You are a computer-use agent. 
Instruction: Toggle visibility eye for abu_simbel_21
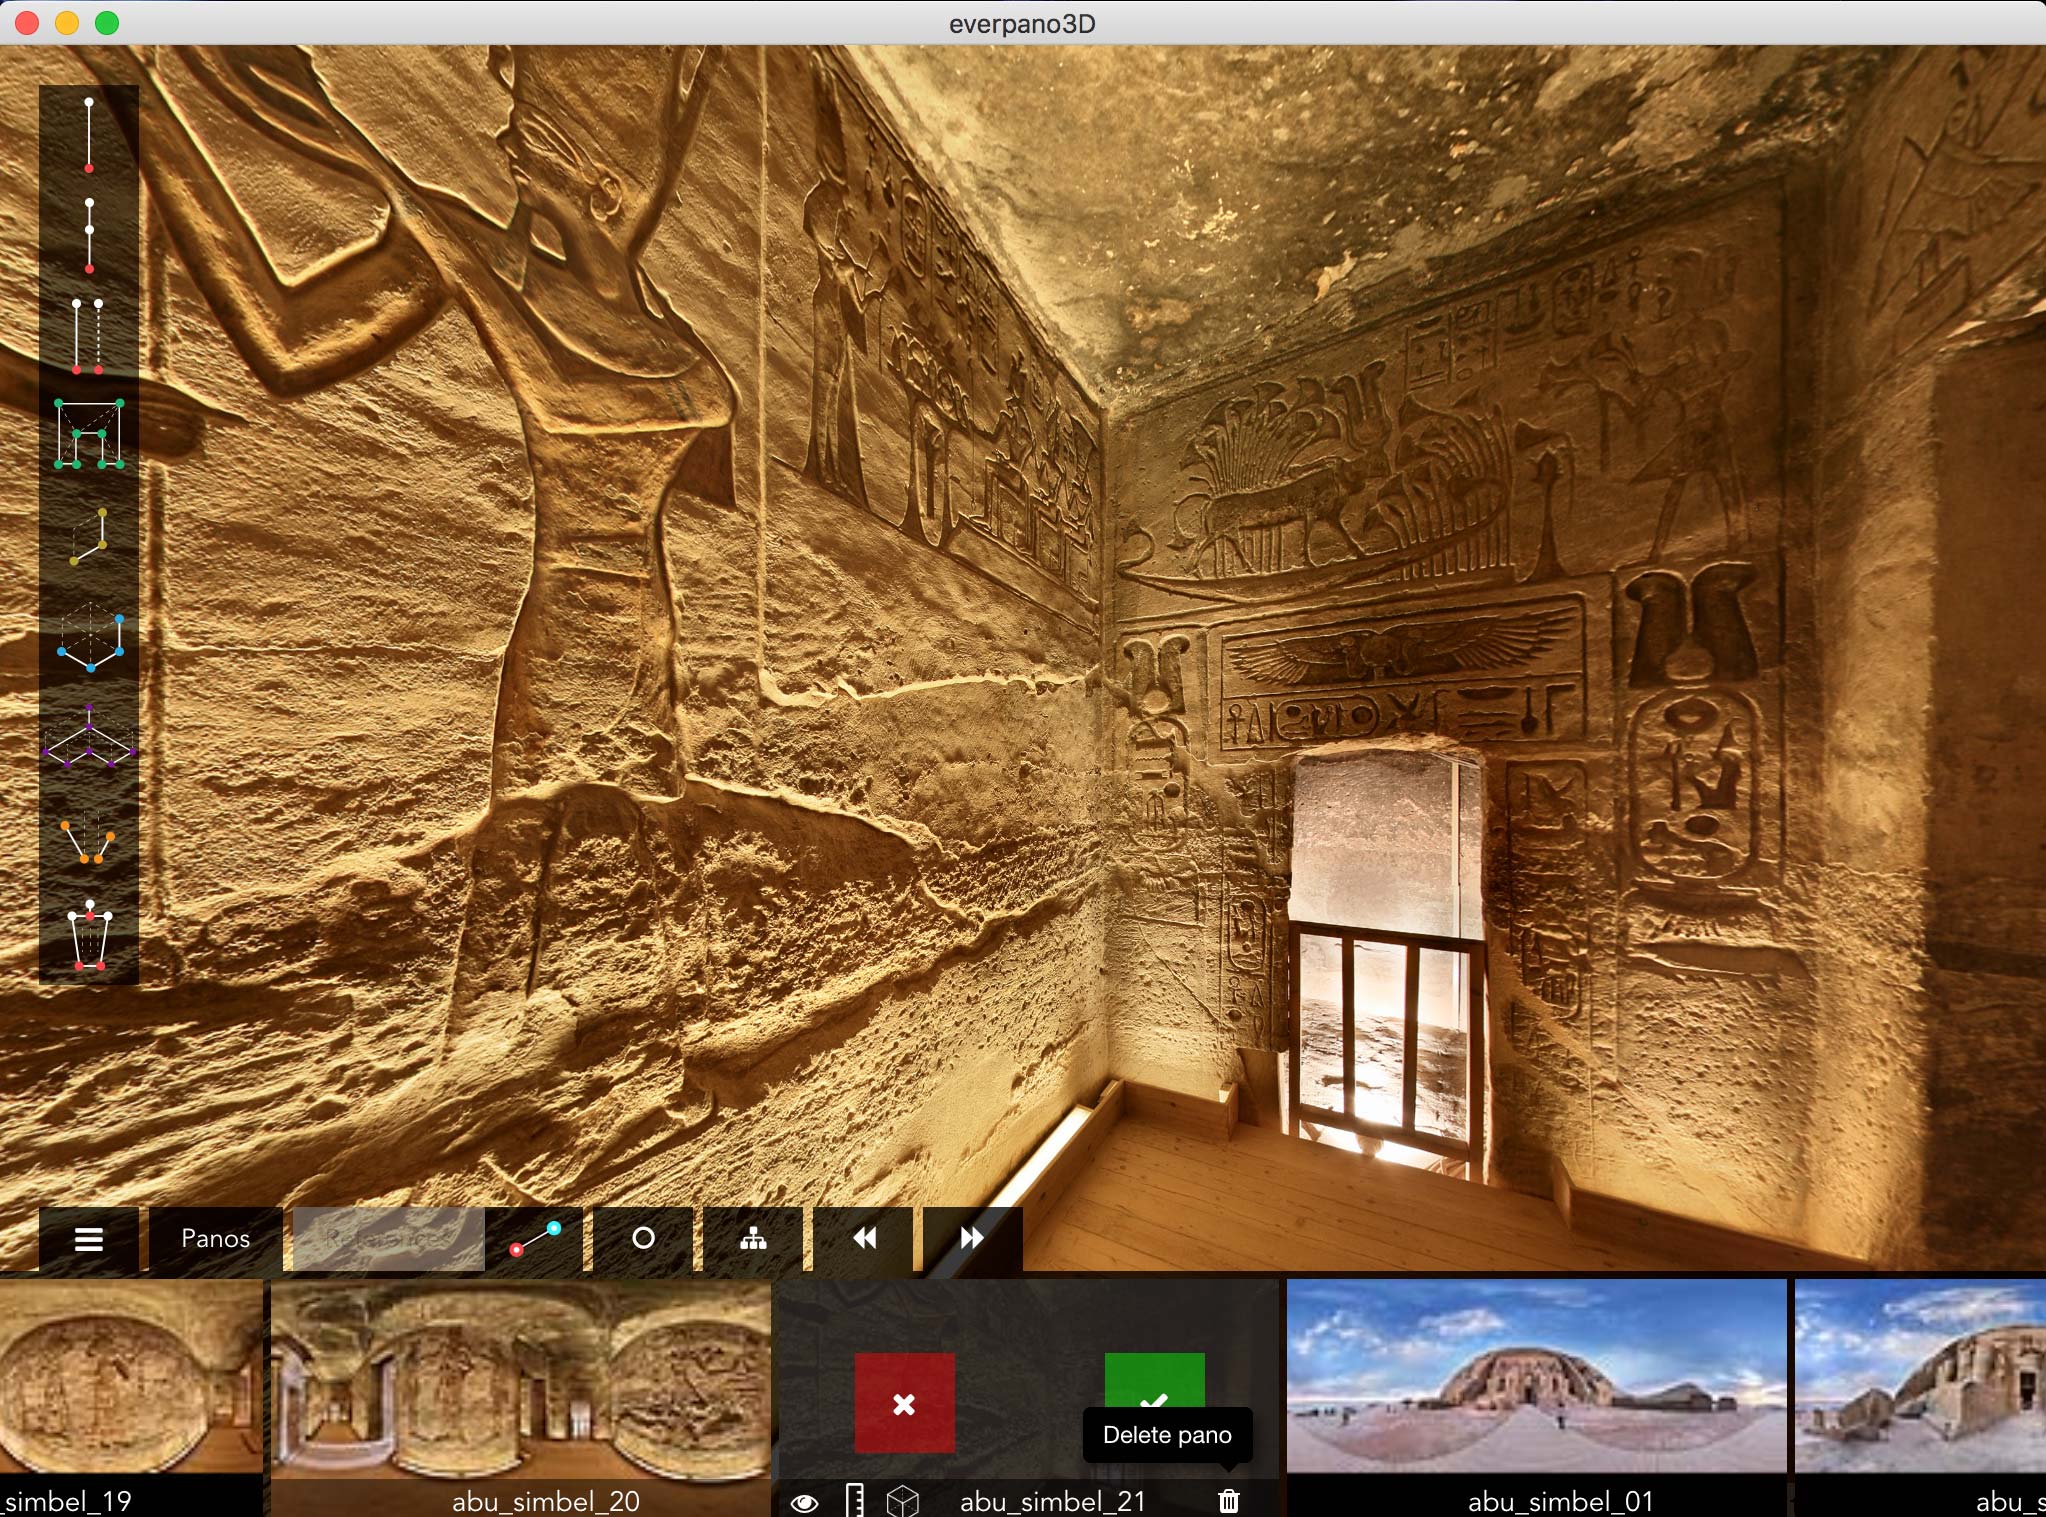tap(804, 1501)
